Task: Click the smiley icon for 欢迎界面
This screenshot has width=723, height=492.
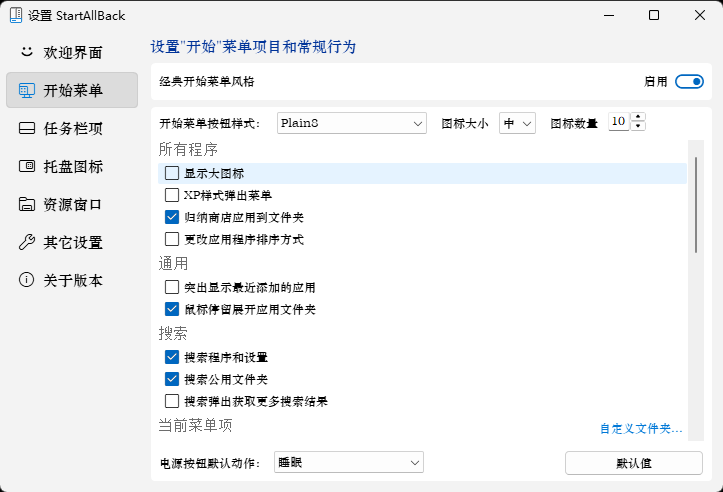Action: pyautogui.click(x=26, y=52)
